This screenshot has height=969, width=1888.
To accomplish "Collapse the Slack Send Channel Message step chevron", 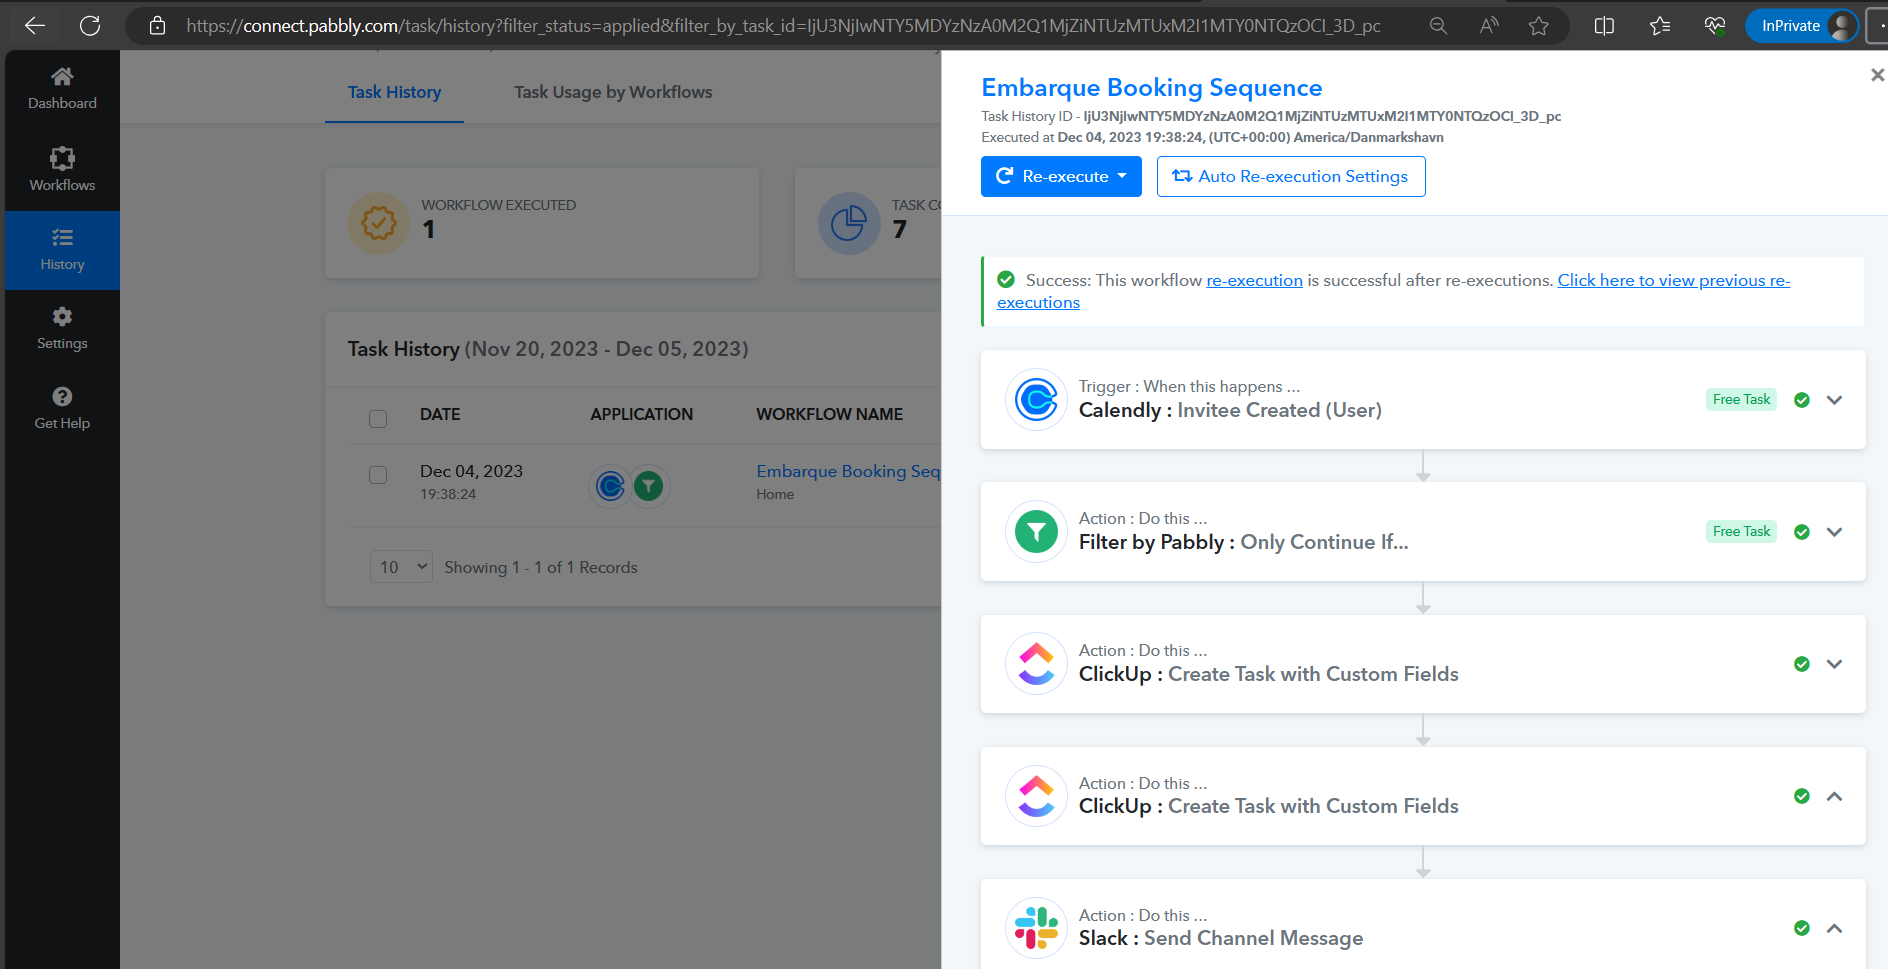I will point(1834,928).
